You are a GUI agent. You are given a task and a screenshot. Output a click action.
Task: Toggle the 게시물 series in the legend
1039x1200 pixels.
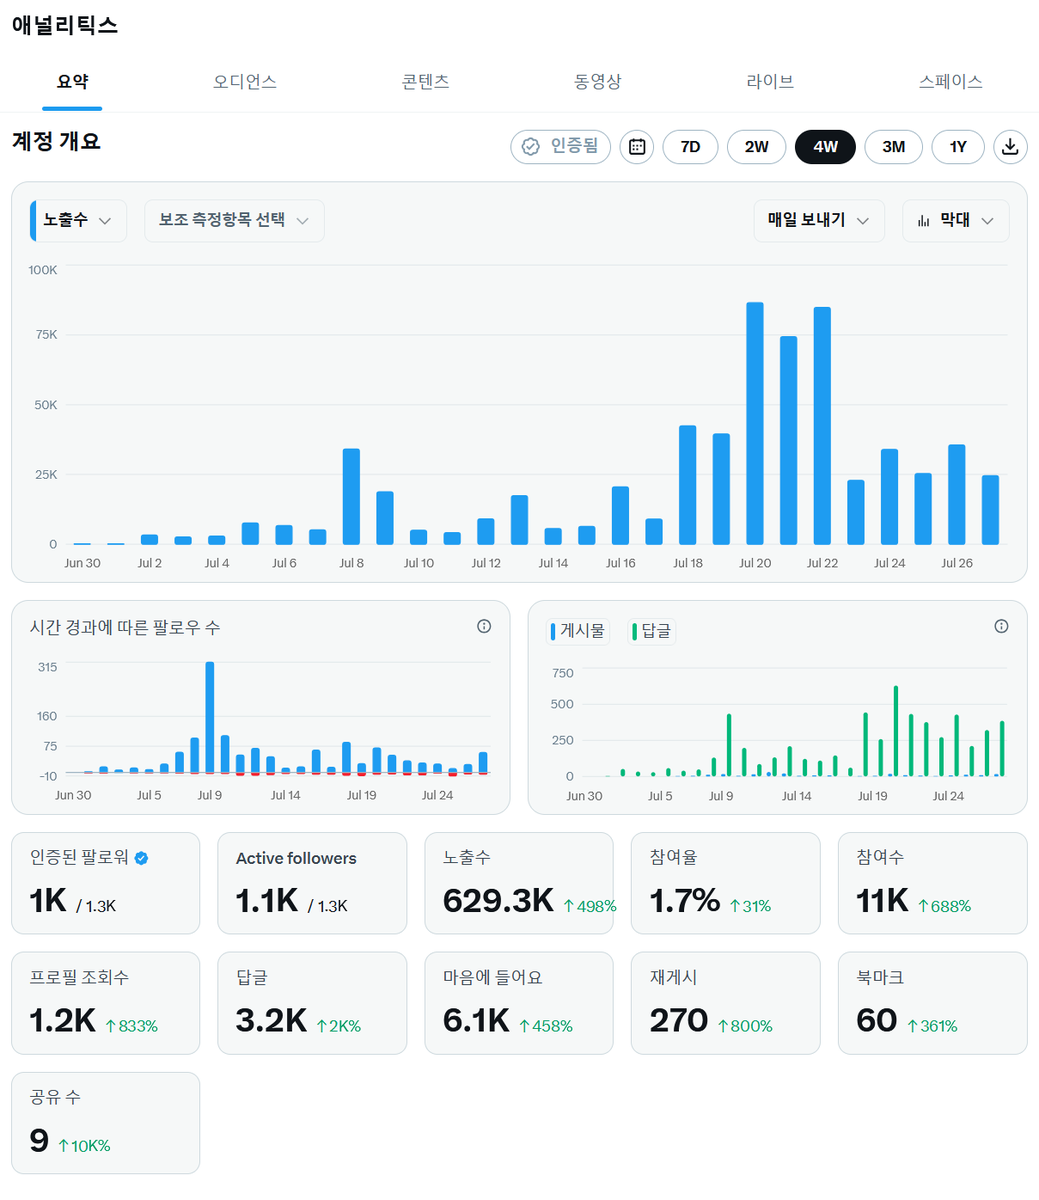point(578,631)
